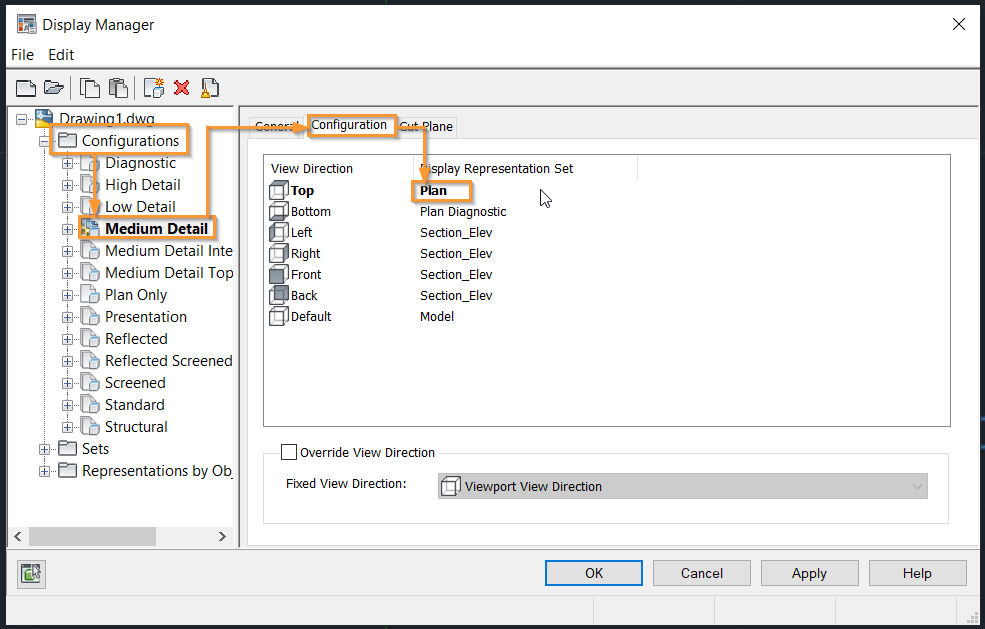The width and height of the screenshot is (985, 629).
Task: Open the File menu
Action: coord(23,55)
